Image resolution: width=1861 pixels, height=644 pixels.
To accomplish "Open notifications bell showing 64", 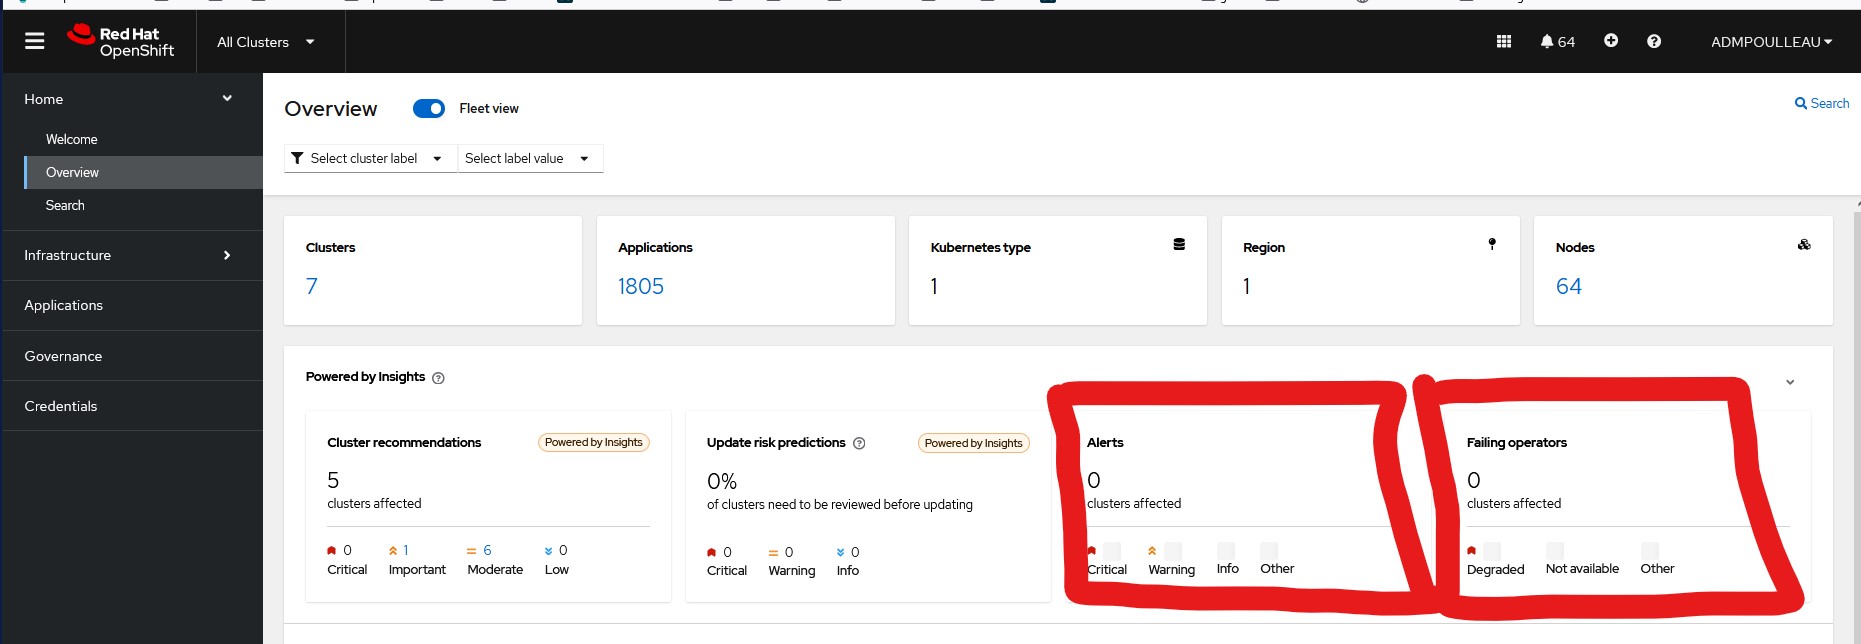I will point(1558,41).
